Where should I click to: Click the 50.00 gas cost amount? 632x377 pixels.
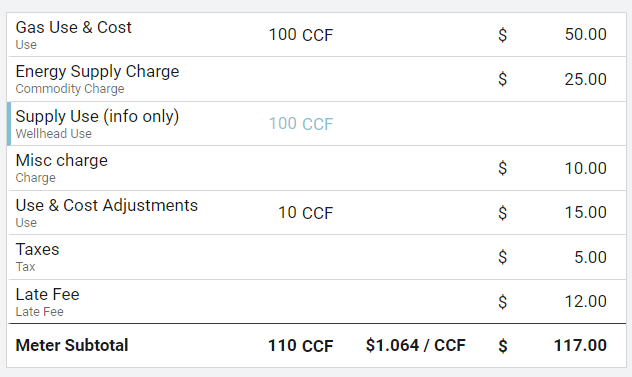click(x=585, y=34)
